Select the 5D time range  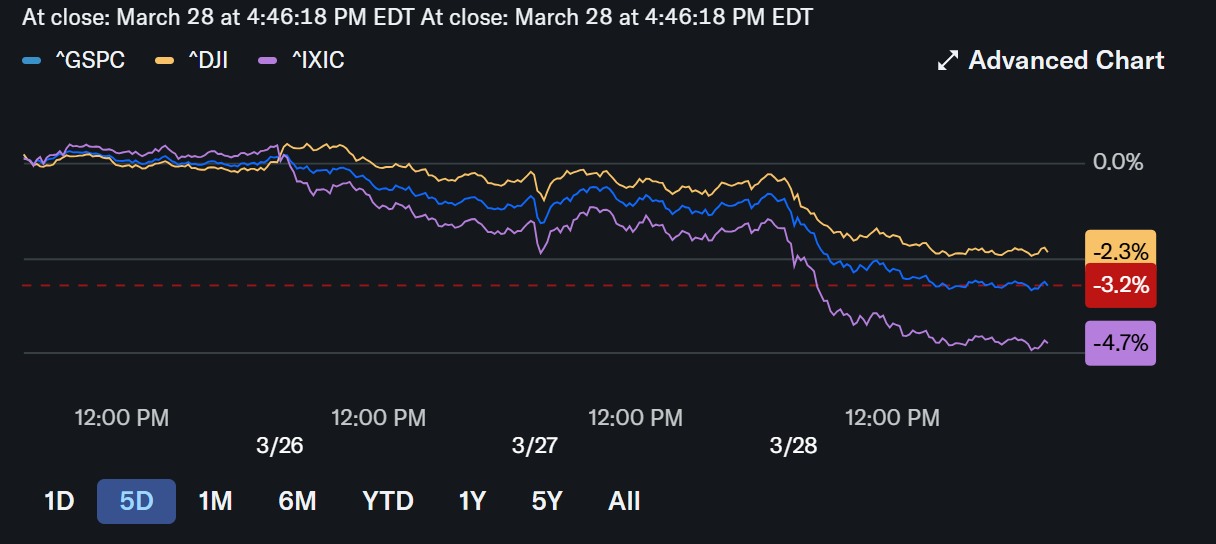[136, 502]
